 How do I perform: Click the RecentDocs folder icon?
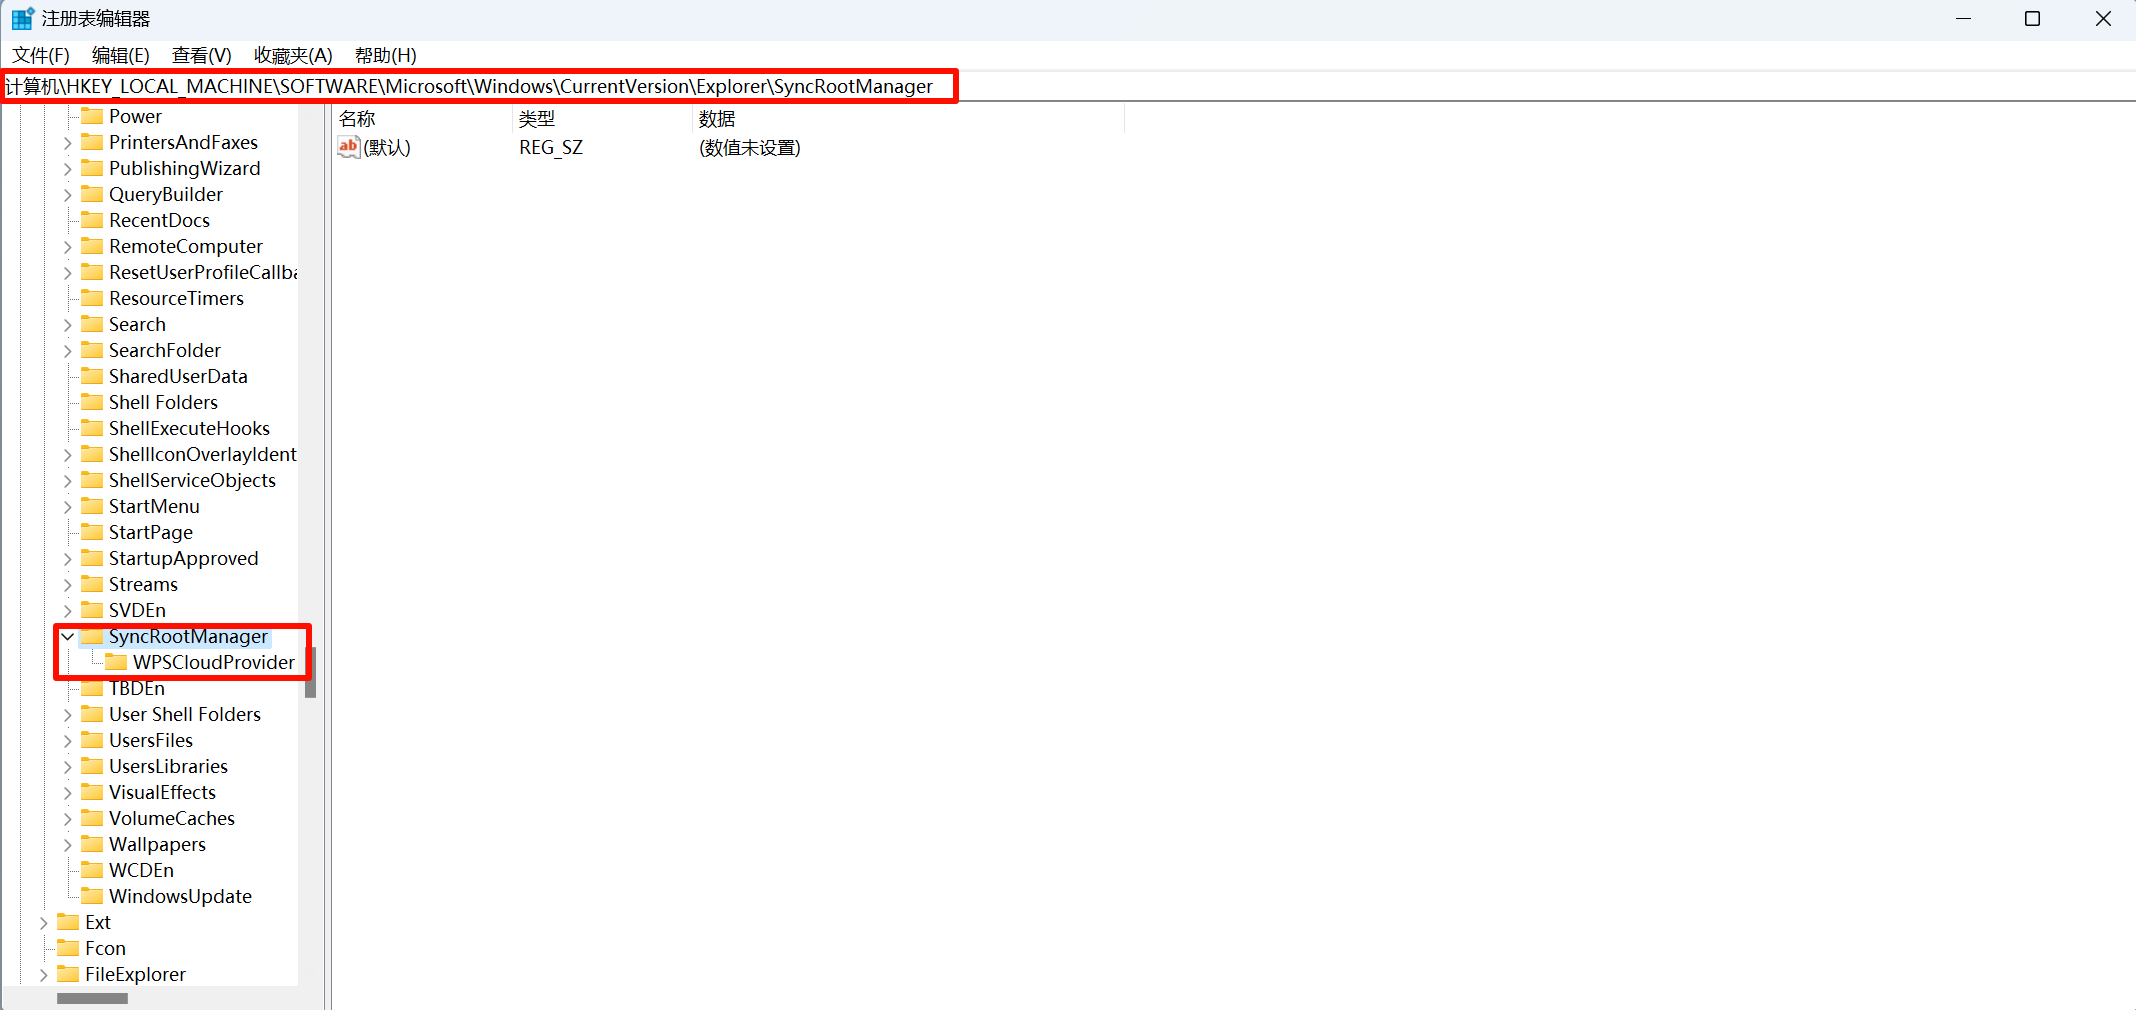coord(92,220)
